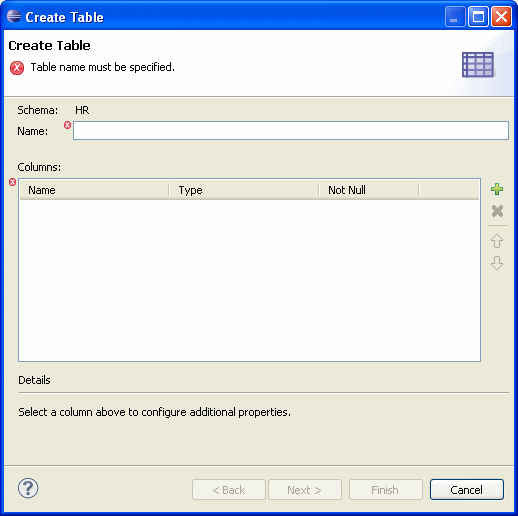
Task: Click the Details section heading
Action: coord(34,380)
